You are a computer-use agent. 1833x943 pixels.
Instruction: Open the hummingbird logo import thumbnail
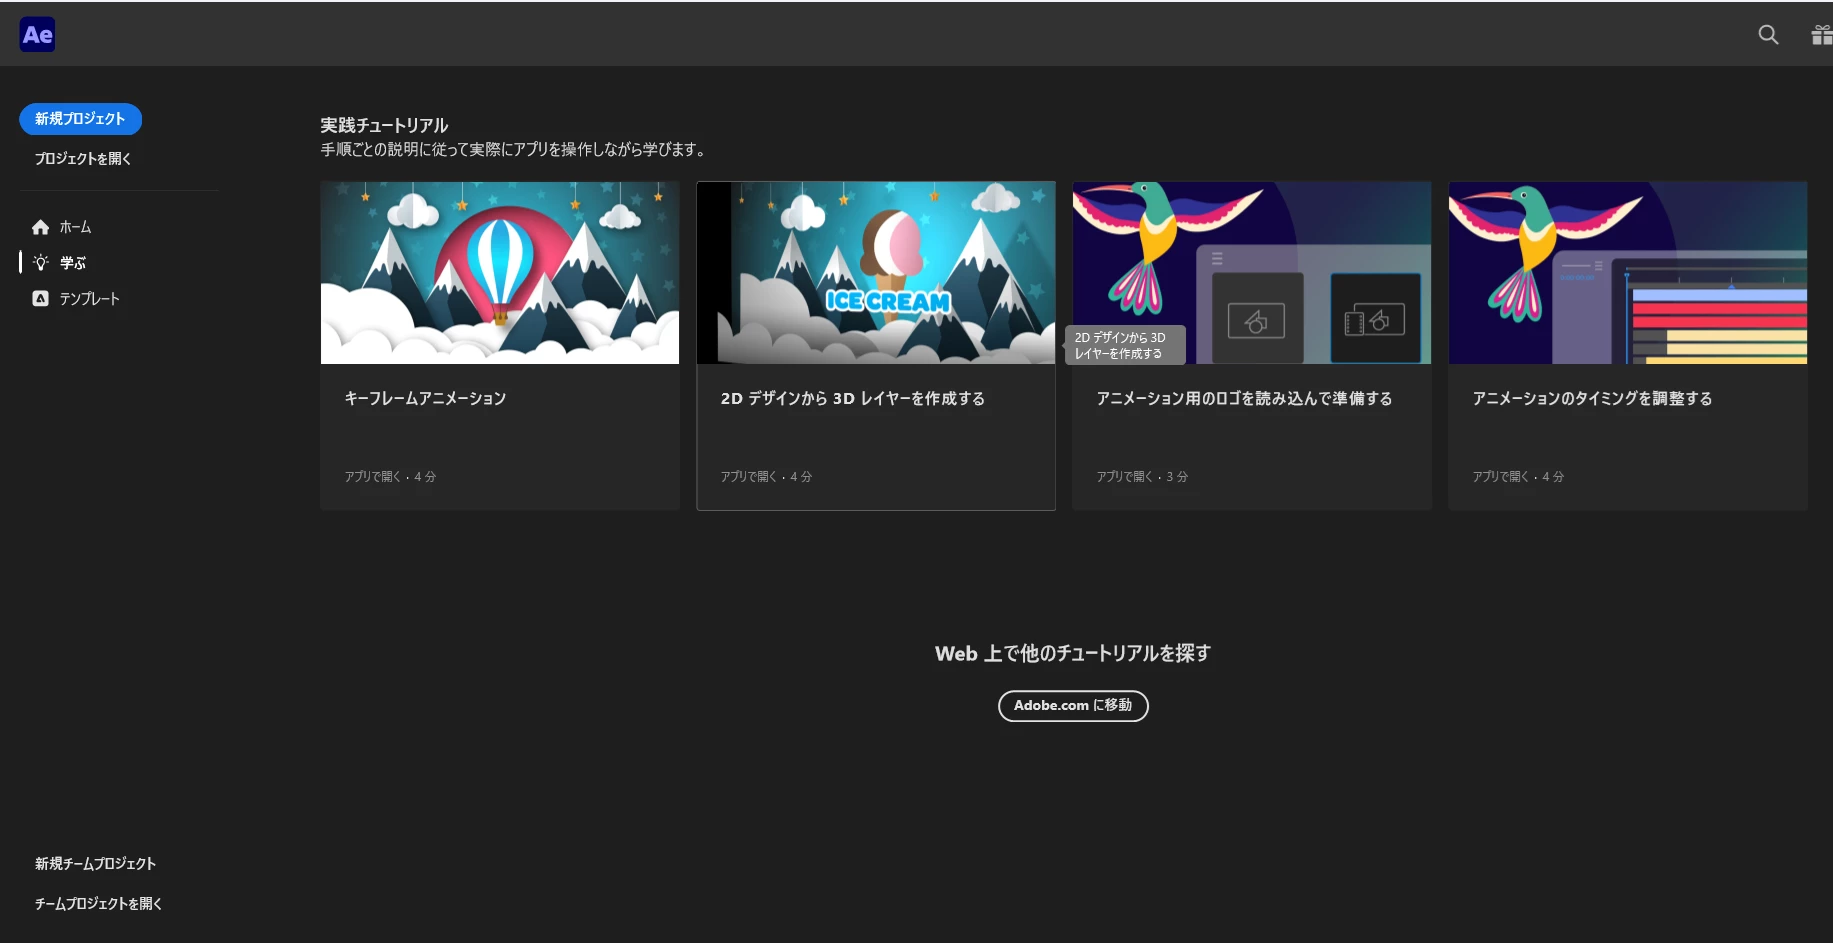point(1252,273)
